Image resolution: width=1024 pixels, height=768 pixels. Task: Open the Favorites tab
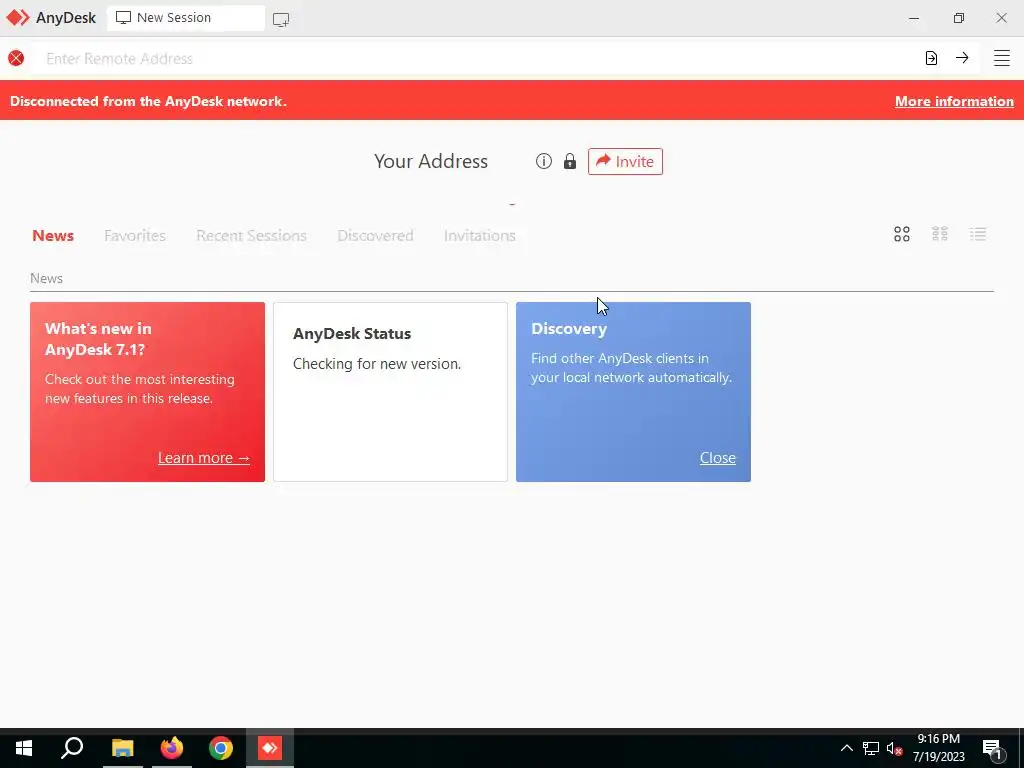(135, 235)
